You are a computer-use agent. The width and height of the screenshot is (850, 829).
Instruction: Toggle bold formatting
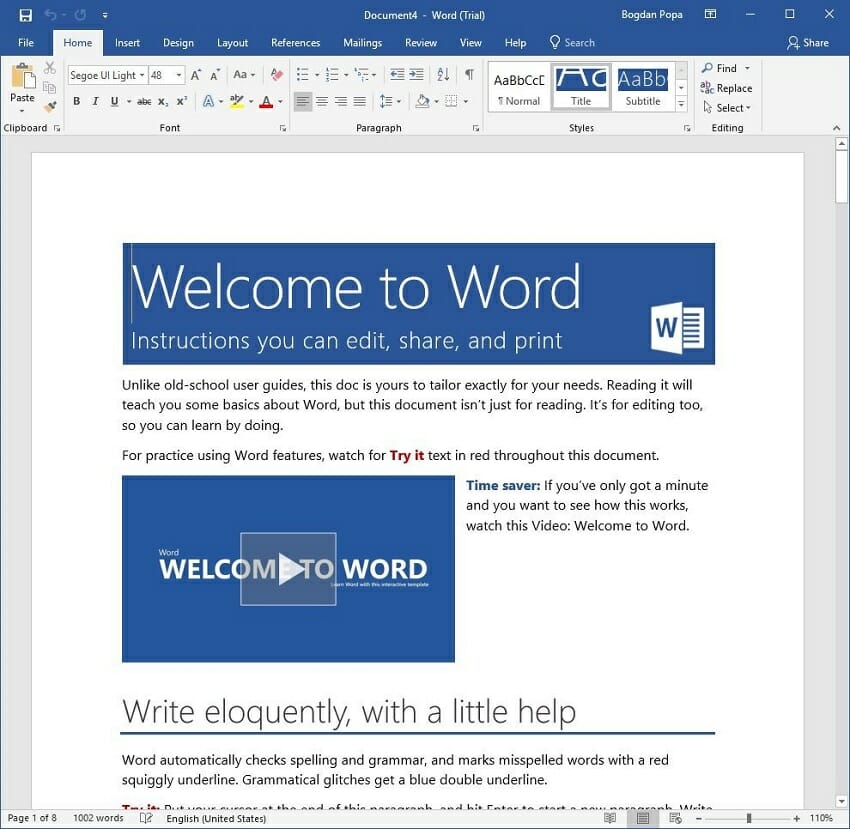coord(77,101)
